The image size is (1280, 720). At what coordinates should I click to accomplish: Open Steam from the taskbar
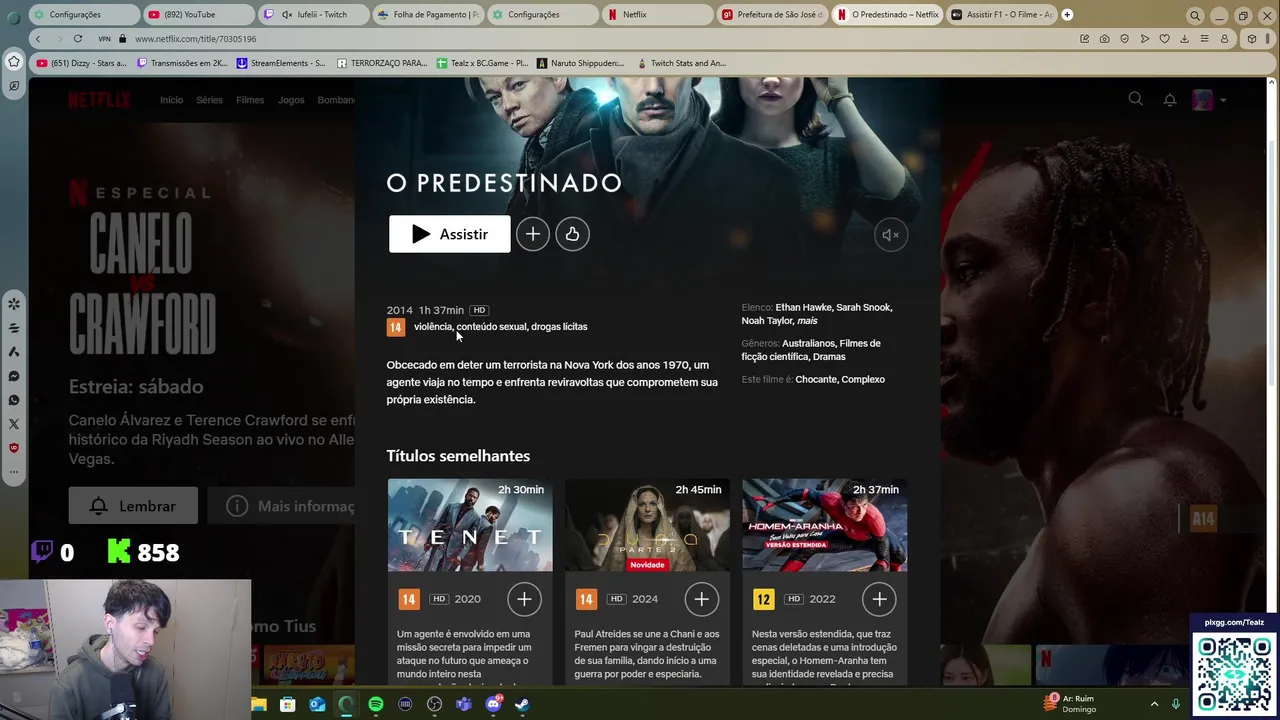coord(522,704)
